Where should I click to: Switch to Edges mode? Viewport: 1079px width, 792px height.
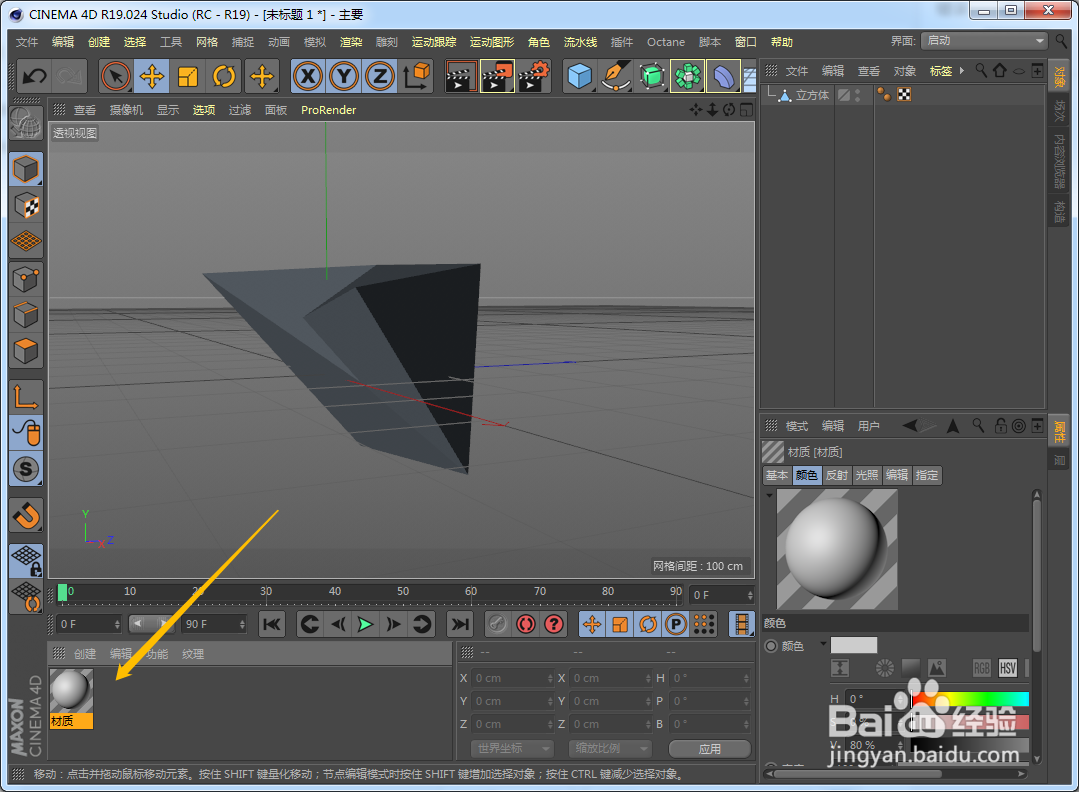tap(26, 315)
